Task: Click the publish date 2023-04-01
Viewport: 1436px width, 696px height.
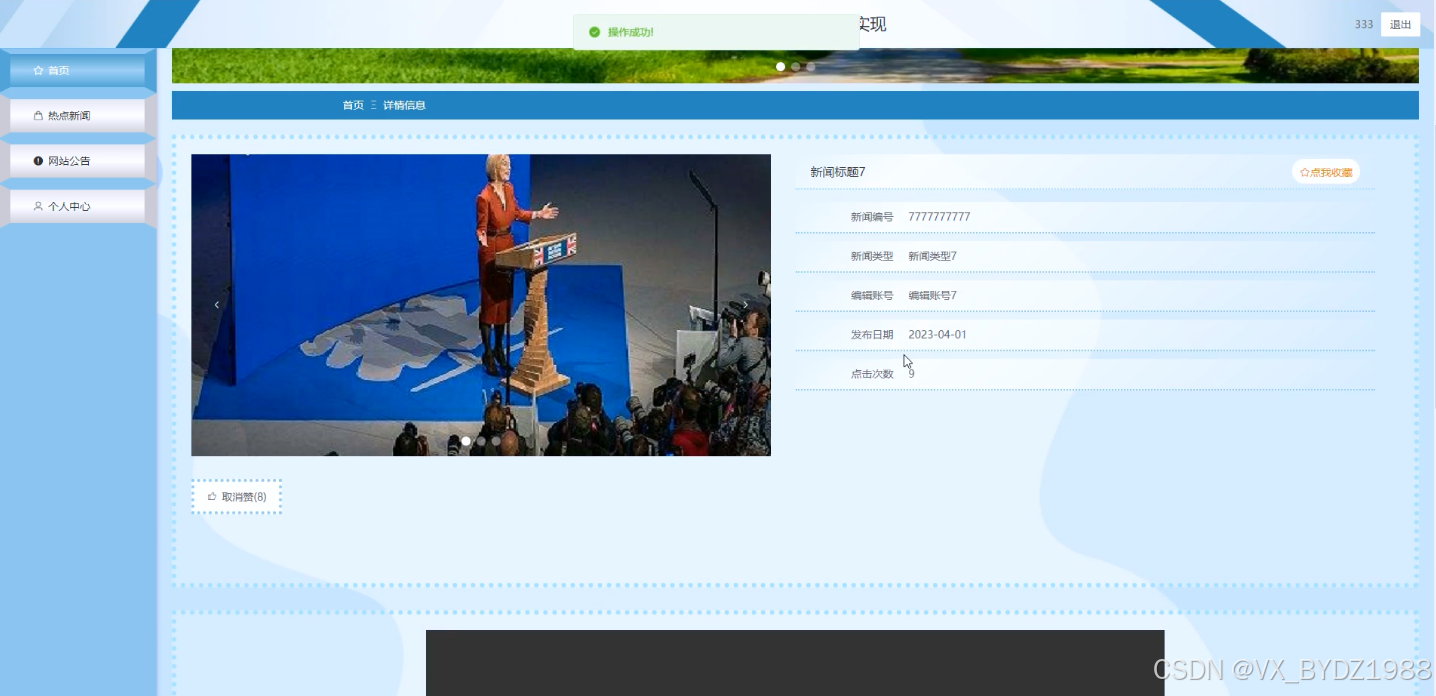Action: [937, 335]
